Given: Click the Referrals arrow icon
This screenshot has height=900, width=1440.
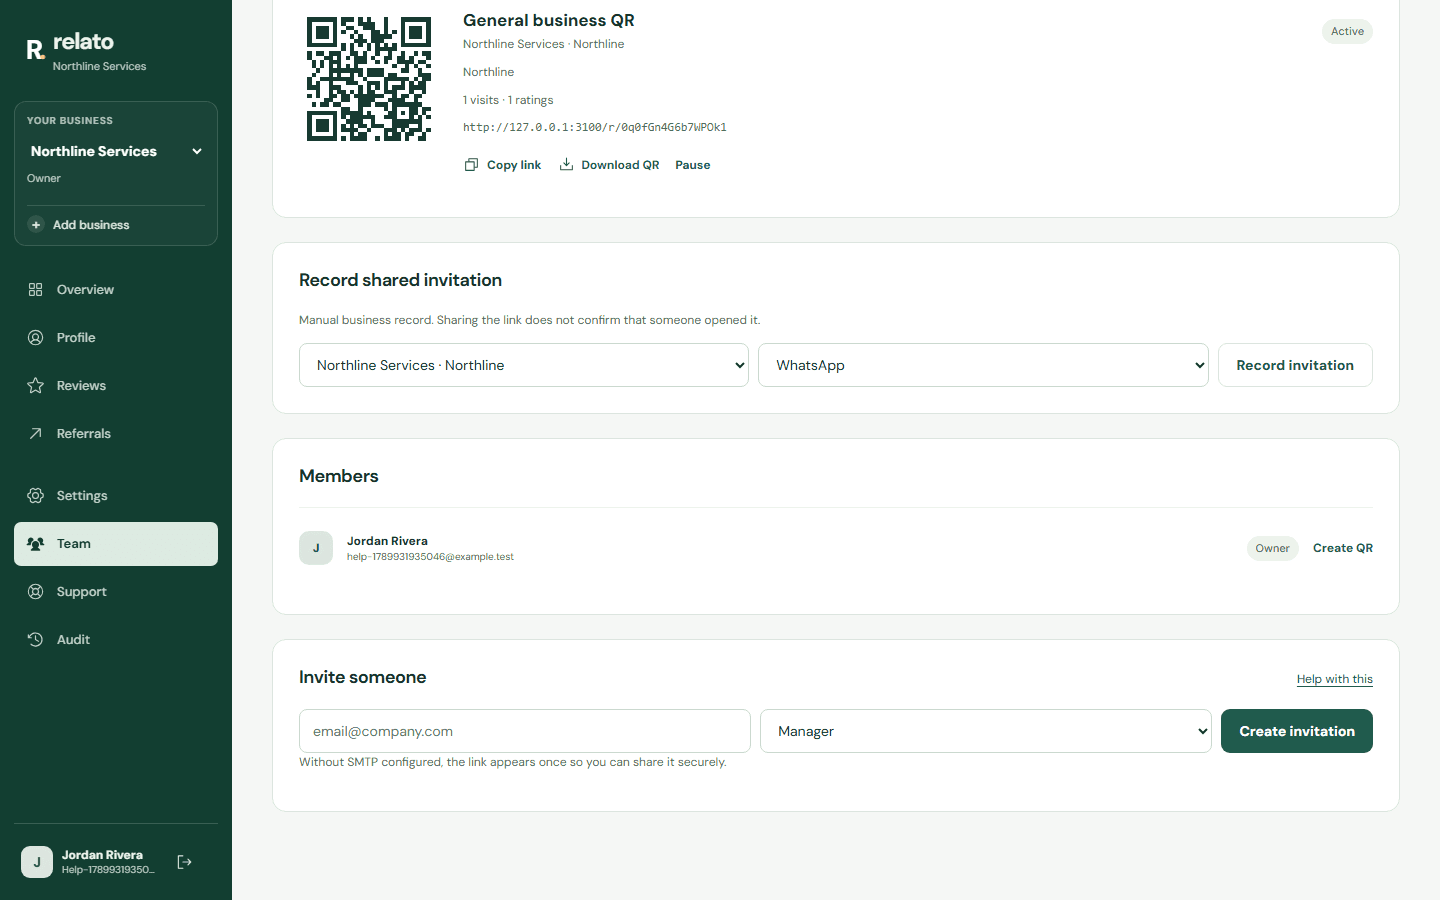Looking at the screenshot, I should click(36, 434).
